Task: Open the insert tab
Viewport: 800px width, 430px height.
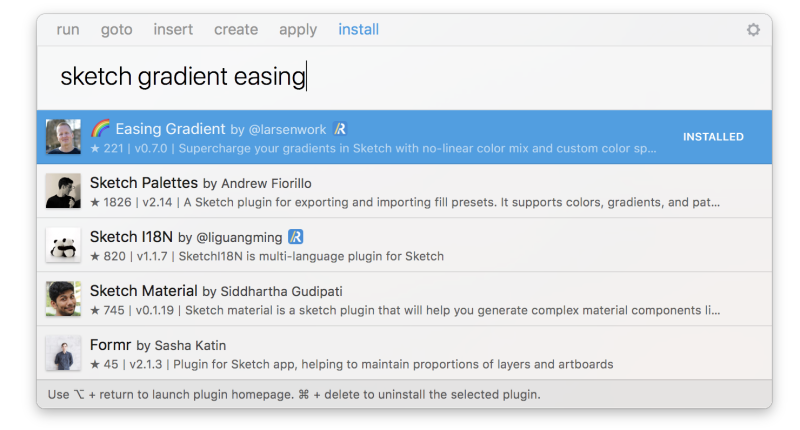Action: point(173,30)
